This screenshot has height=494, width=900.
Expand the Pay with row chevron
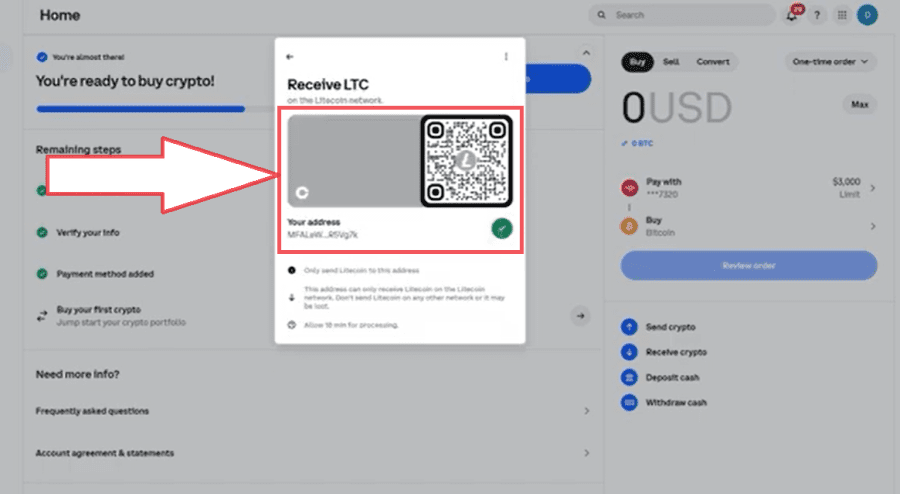872,188
